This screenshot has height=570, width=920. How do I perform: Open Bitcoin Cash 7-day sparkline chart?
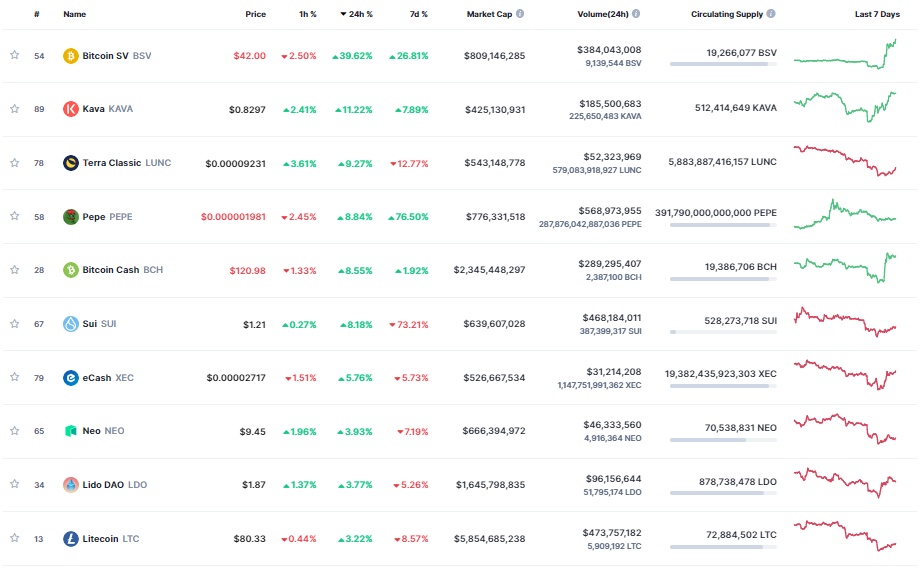[x=845, y=268]
